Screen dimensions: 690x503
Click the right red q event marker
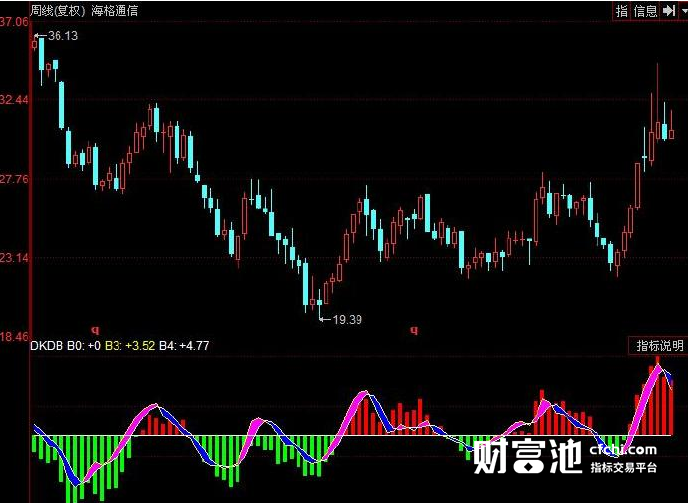[414, 330]
